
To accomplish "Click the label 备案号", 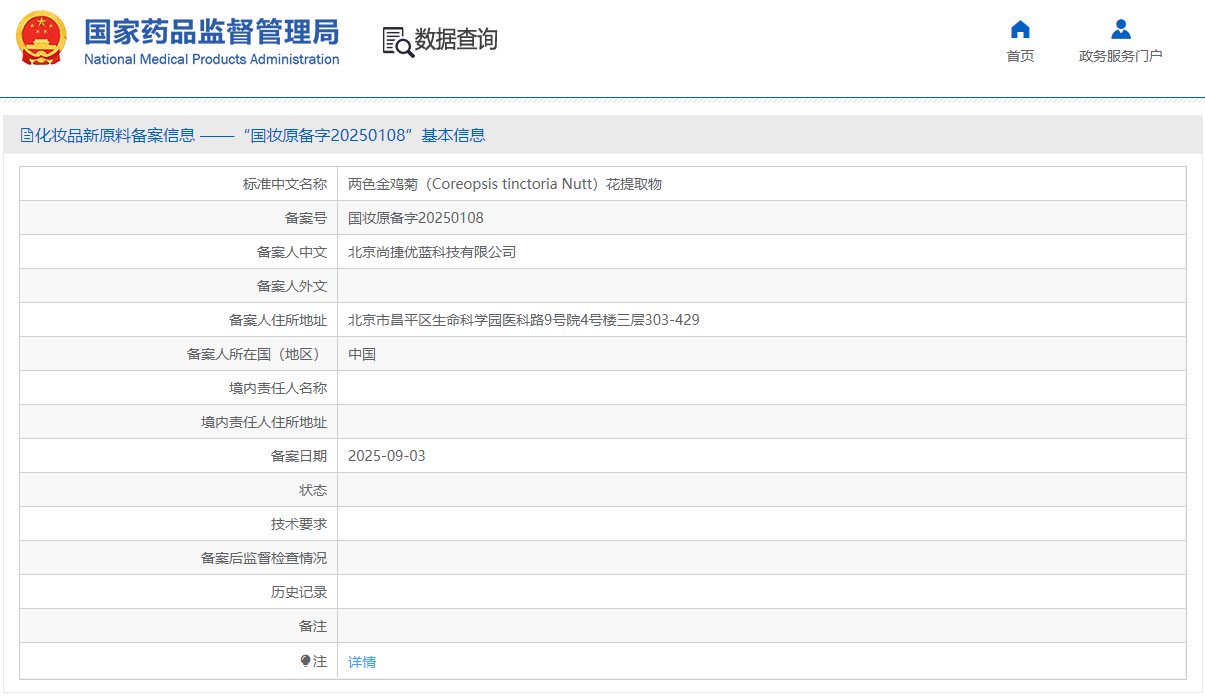I will pos(306,218).
